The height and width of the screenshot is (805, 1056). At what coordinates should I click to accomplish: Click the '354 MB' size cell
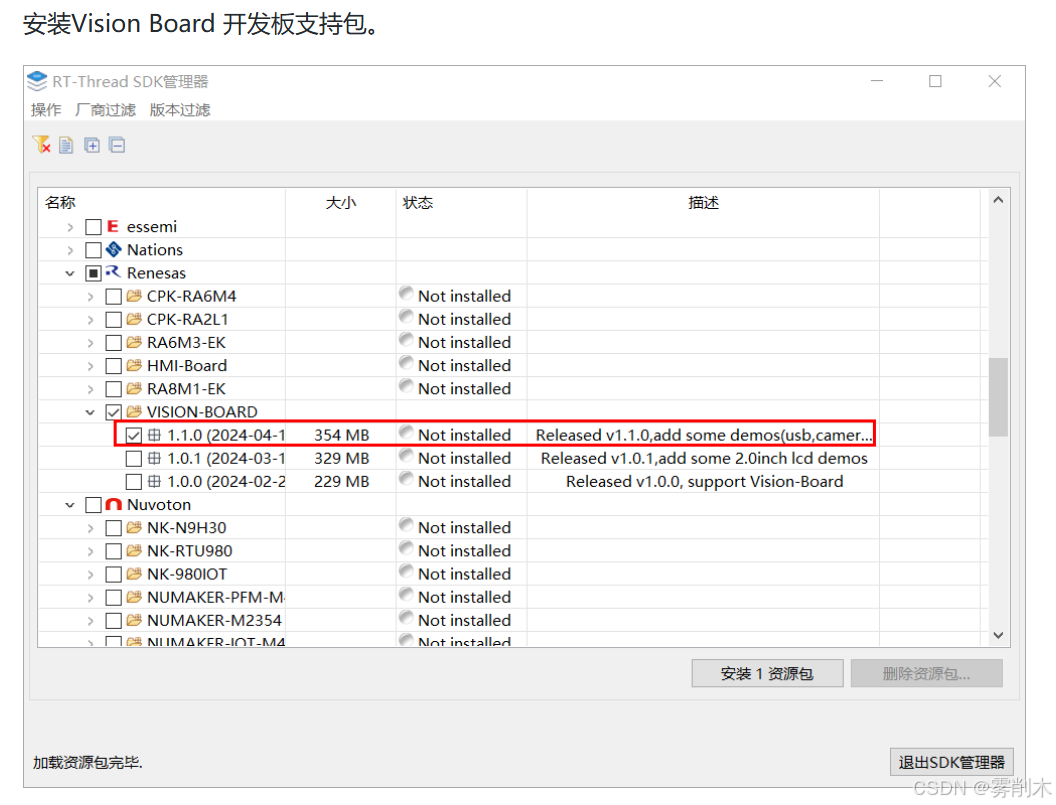pos(341,435)
